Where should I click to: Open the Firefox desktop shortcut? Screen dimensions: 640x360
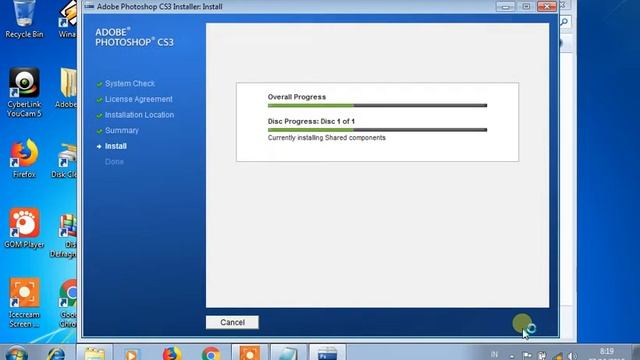[x=24, y=159]
